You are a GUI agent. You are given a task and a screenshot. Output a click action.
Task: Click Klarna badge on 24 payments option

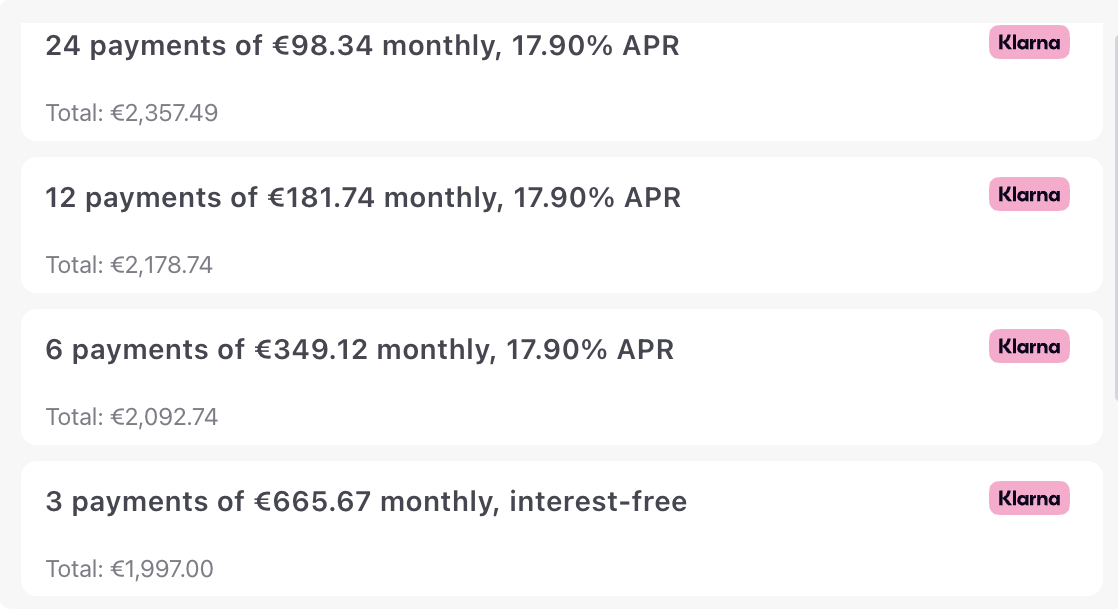(1029, 42)
